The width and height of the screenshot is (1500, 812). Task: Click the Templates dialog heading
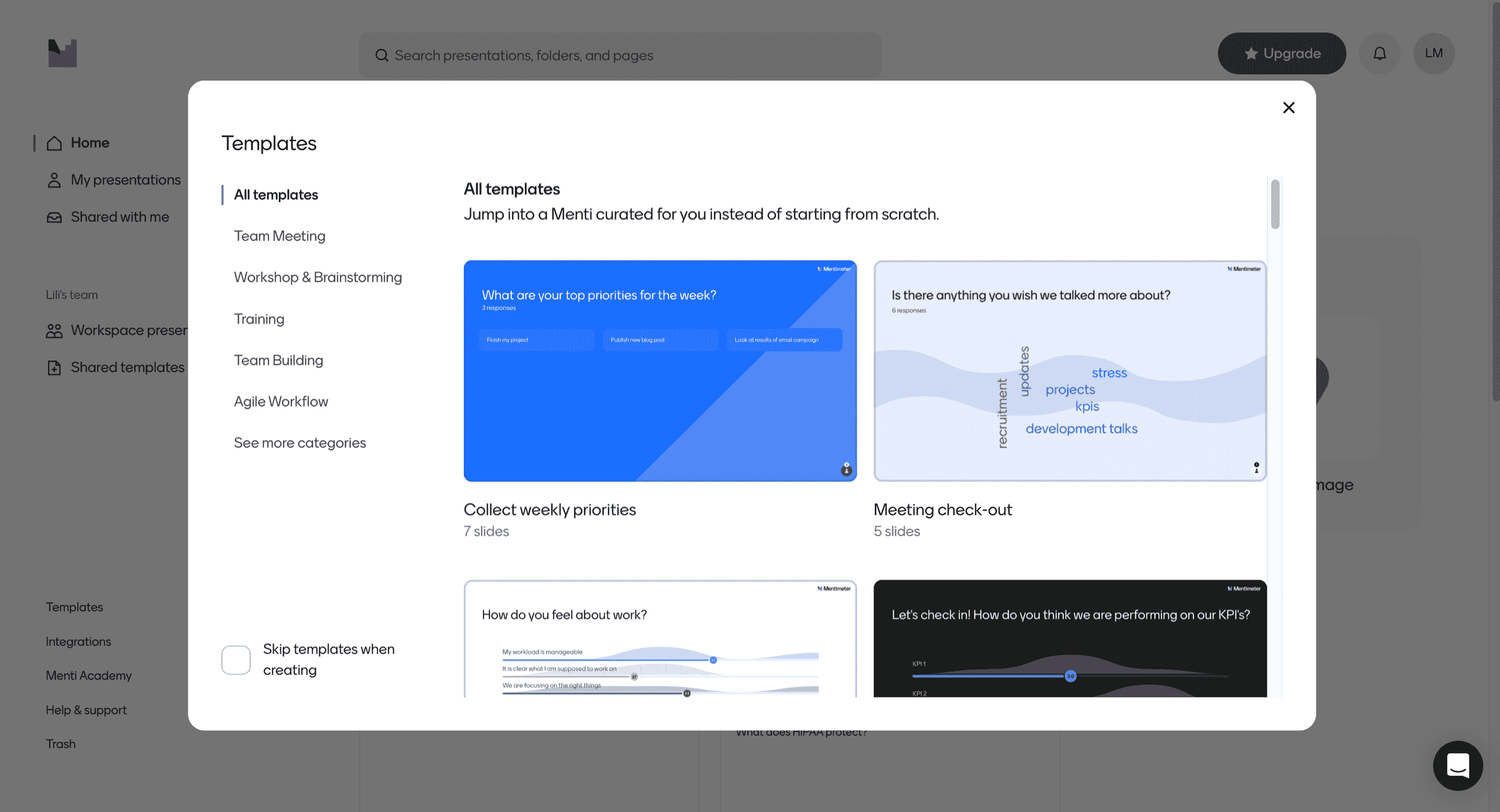tap(269, 143)
